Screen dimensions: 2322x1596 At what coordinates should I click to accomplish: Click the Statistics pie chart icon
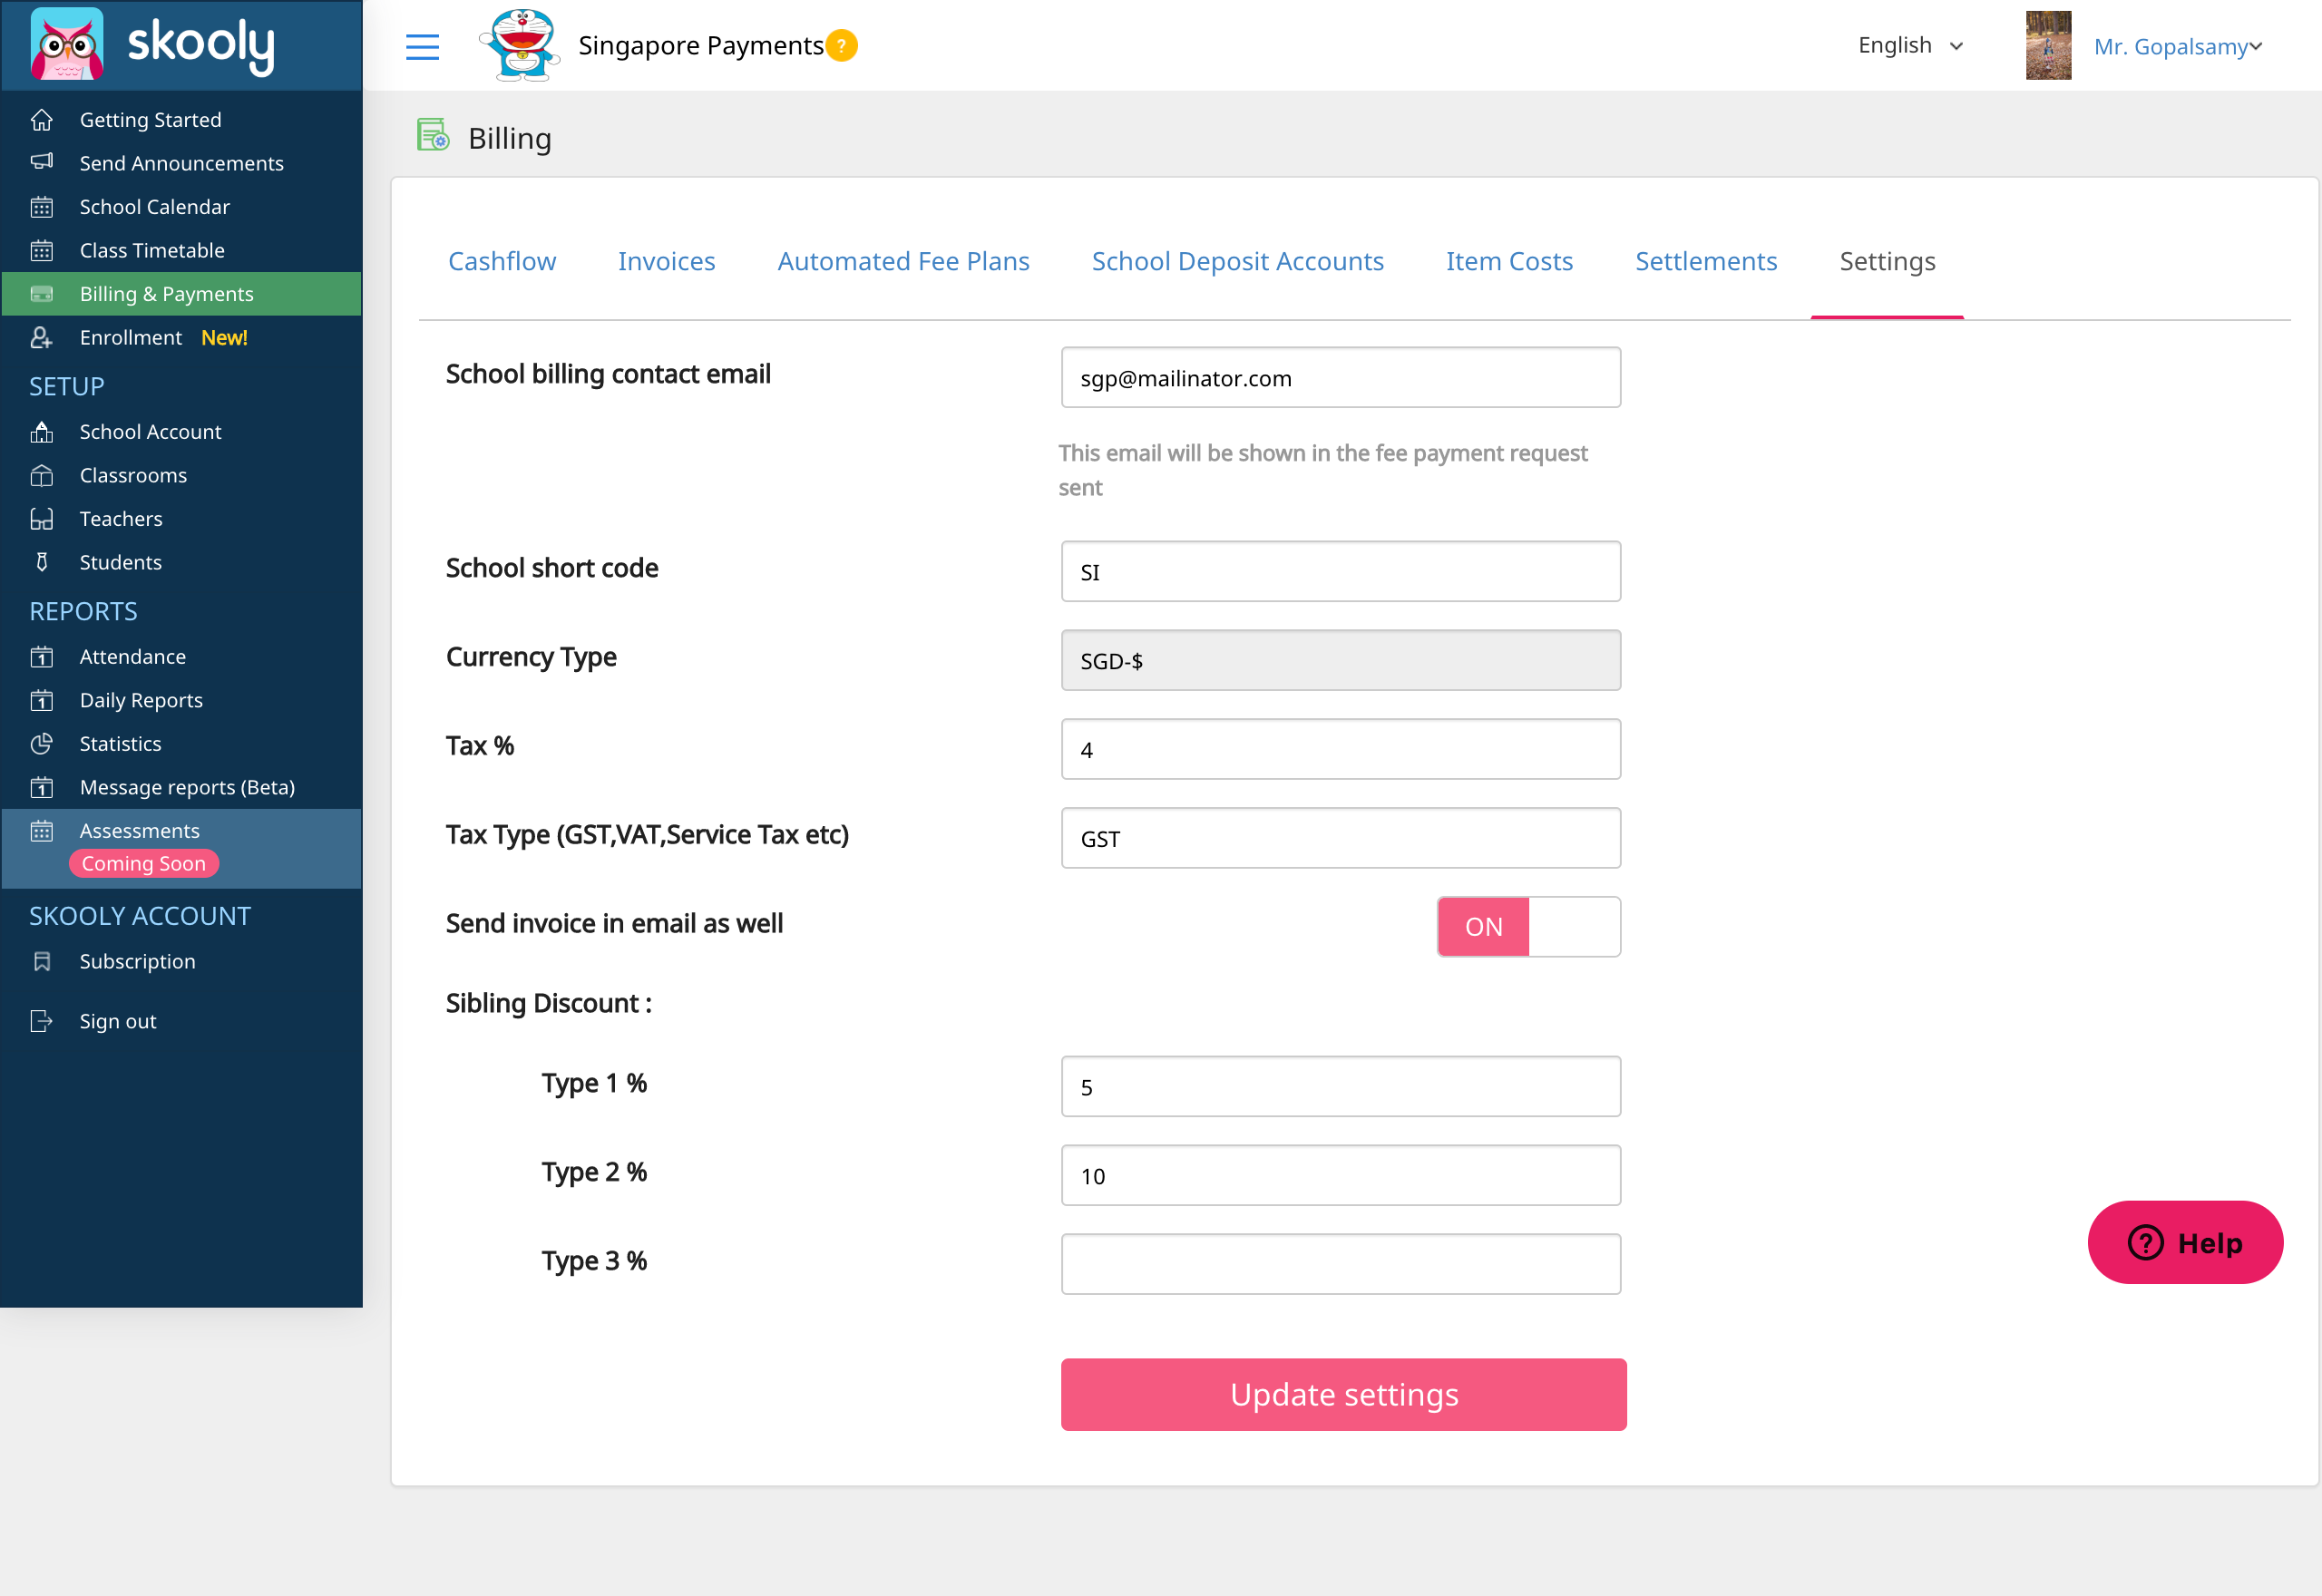pos(42,744)
